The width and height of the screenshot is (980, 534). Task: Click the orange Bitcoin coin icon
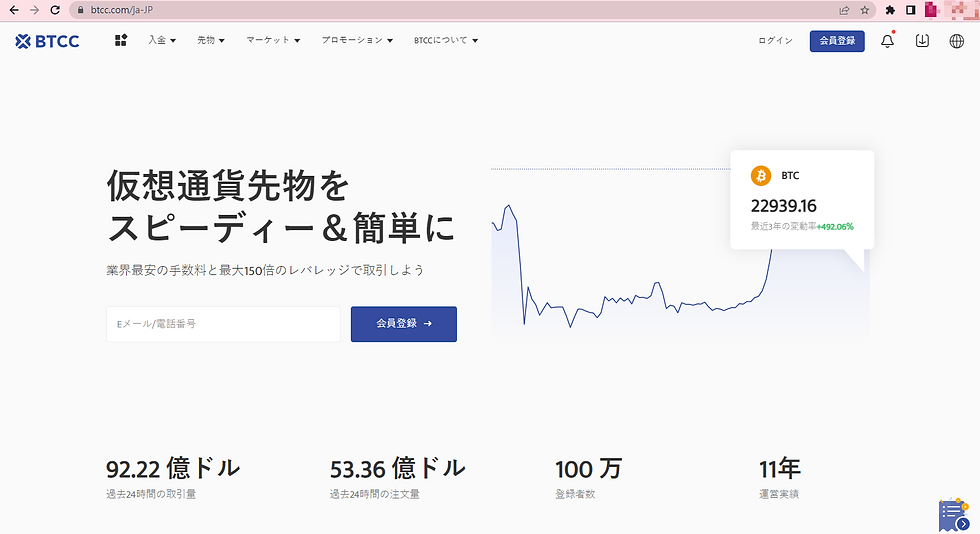tap(761, 176)
